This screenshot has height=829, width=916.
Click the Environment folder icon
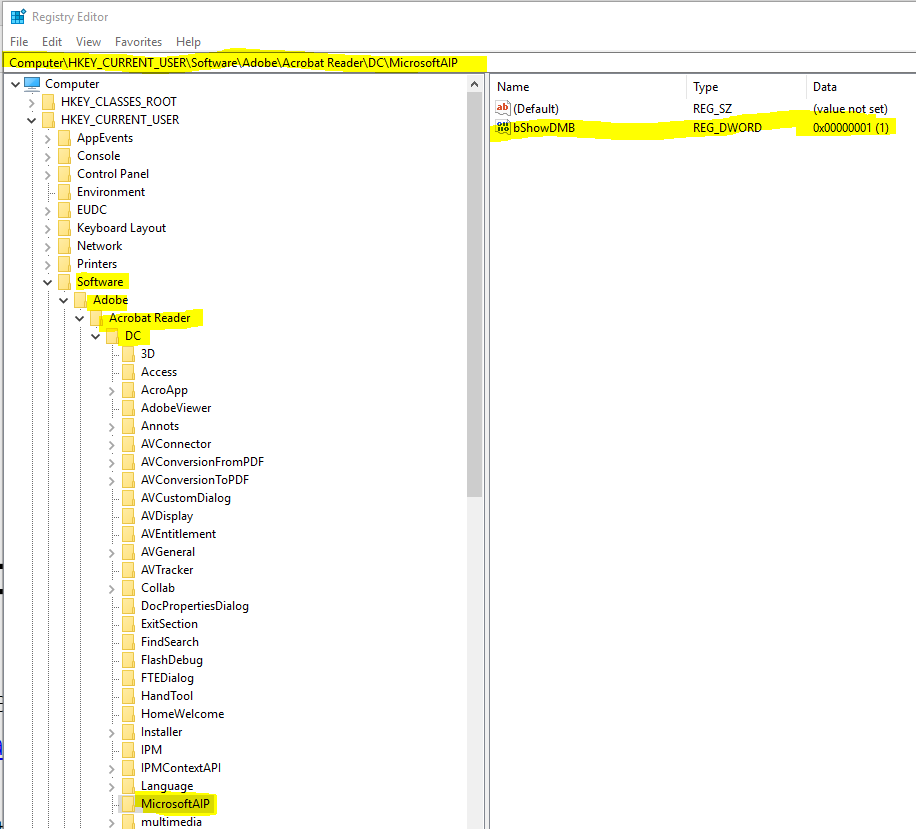point(65,192)
